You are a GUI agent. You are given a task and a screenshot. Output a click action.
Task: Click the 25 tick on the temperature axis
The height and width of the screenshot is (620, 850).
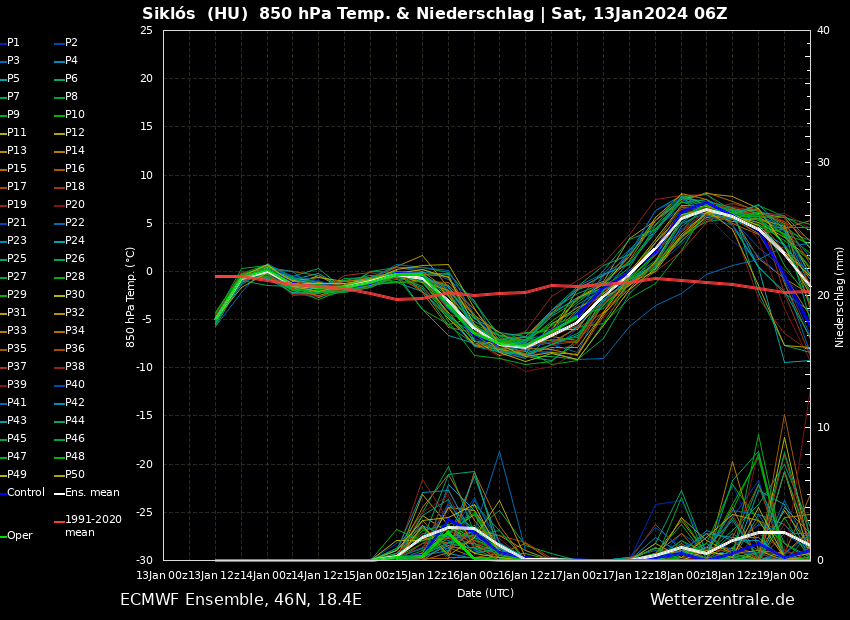tap(146, 31)
